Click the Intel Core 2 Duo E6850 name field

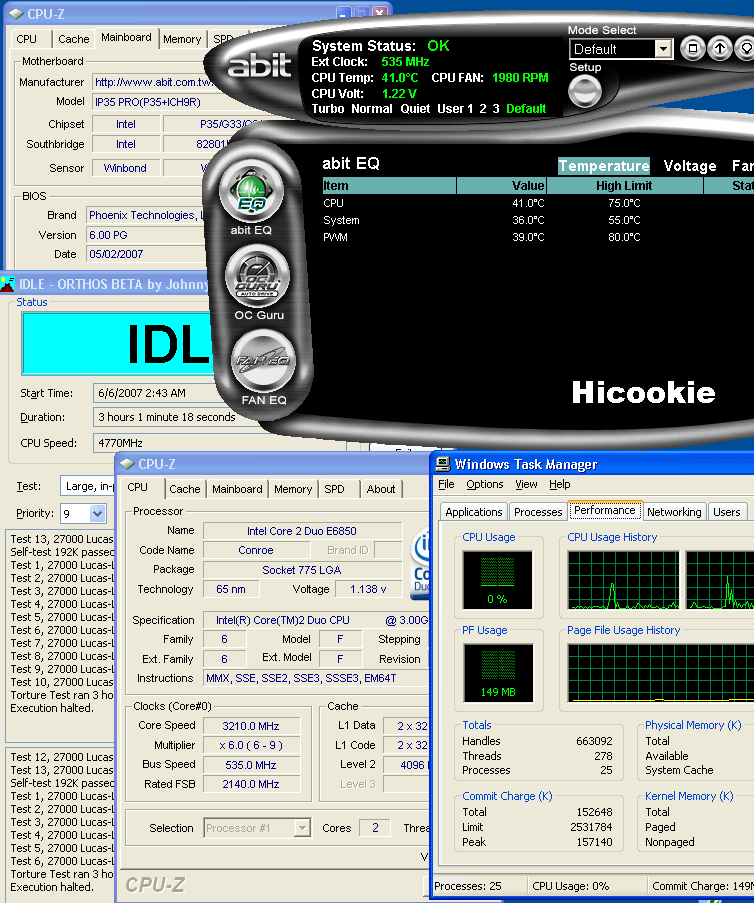coord(302,531)
